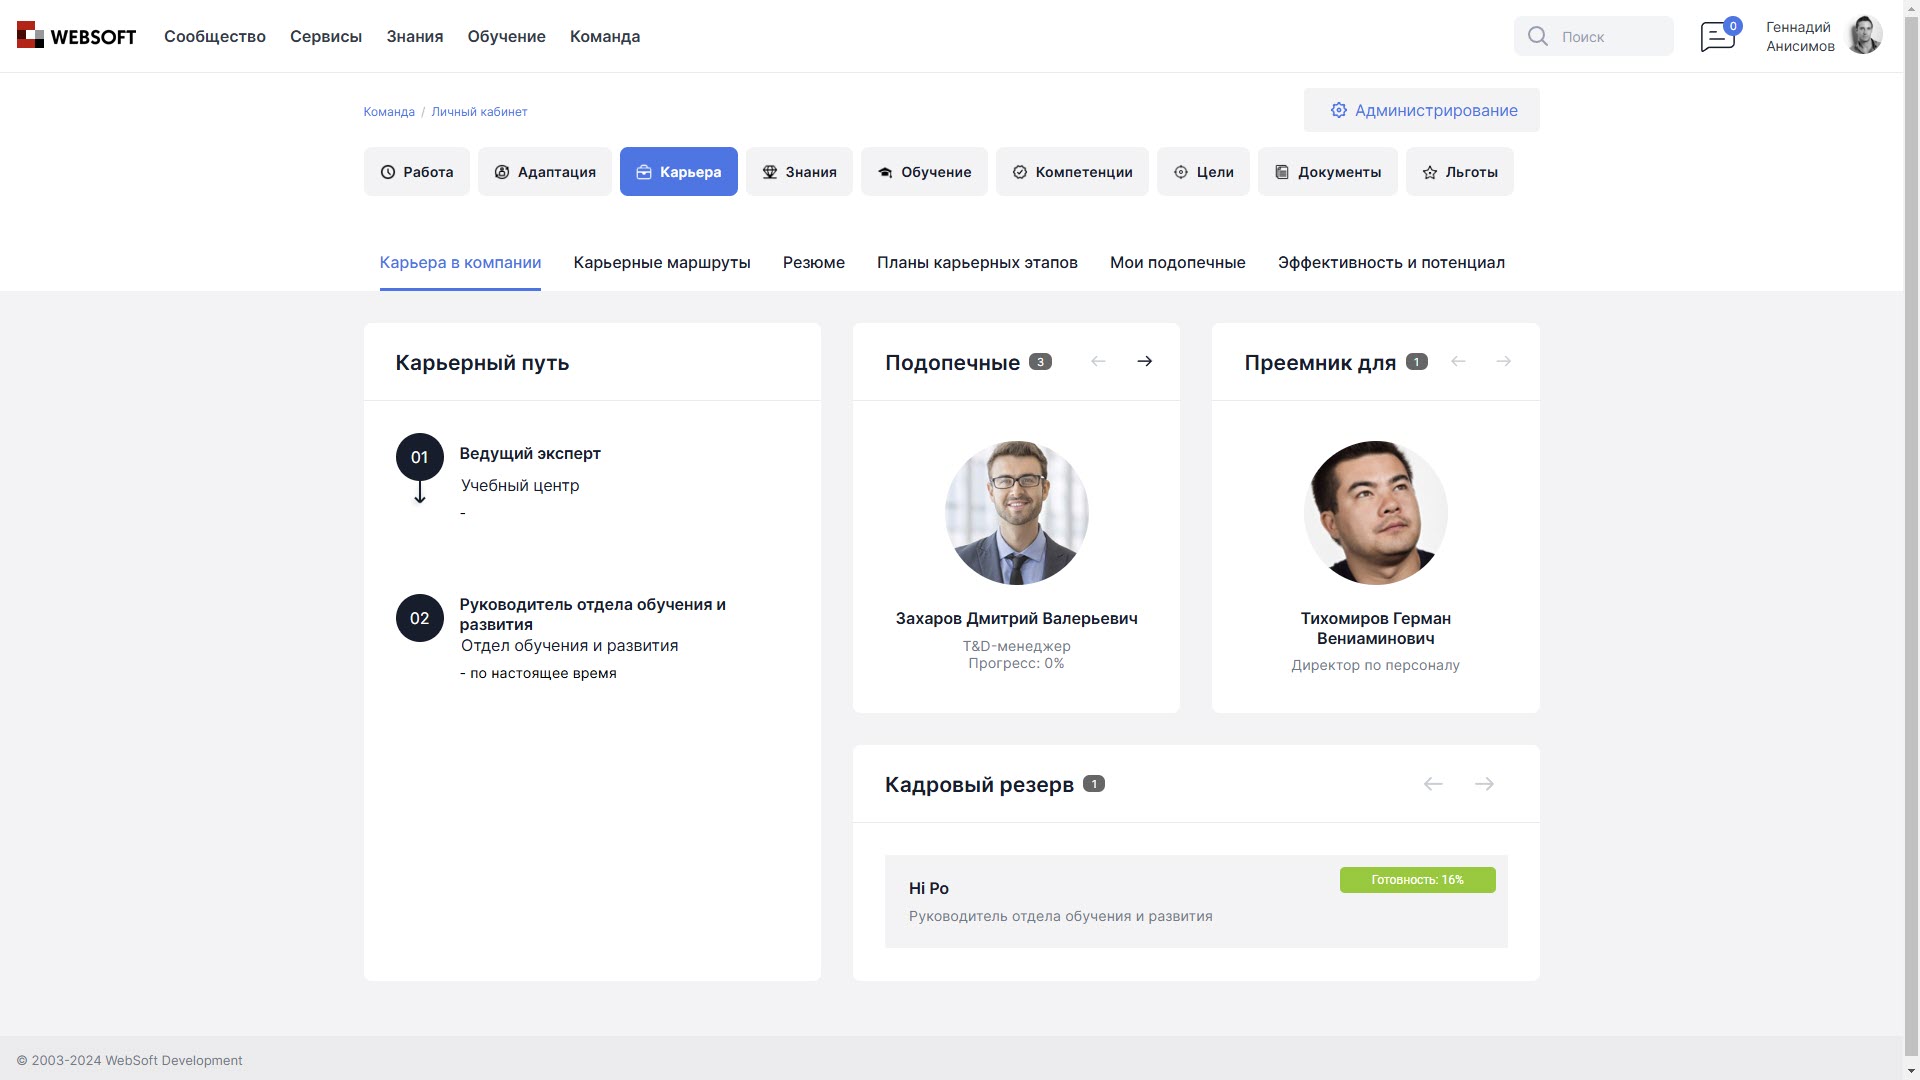Open Документы via the document icon
Image resolution: width=1920 pixels, height=1080 pixels.
1281,171
